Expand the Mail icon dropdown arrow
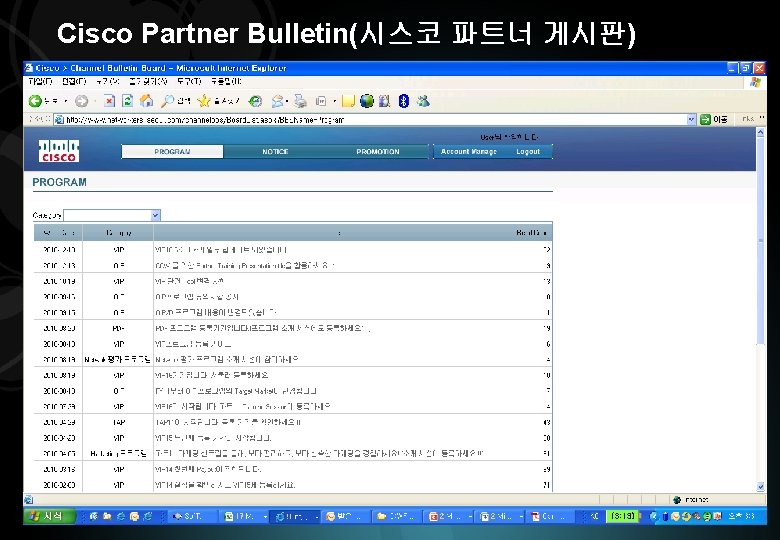The height and width of the screenshot is (540, 780). point(287,101)
